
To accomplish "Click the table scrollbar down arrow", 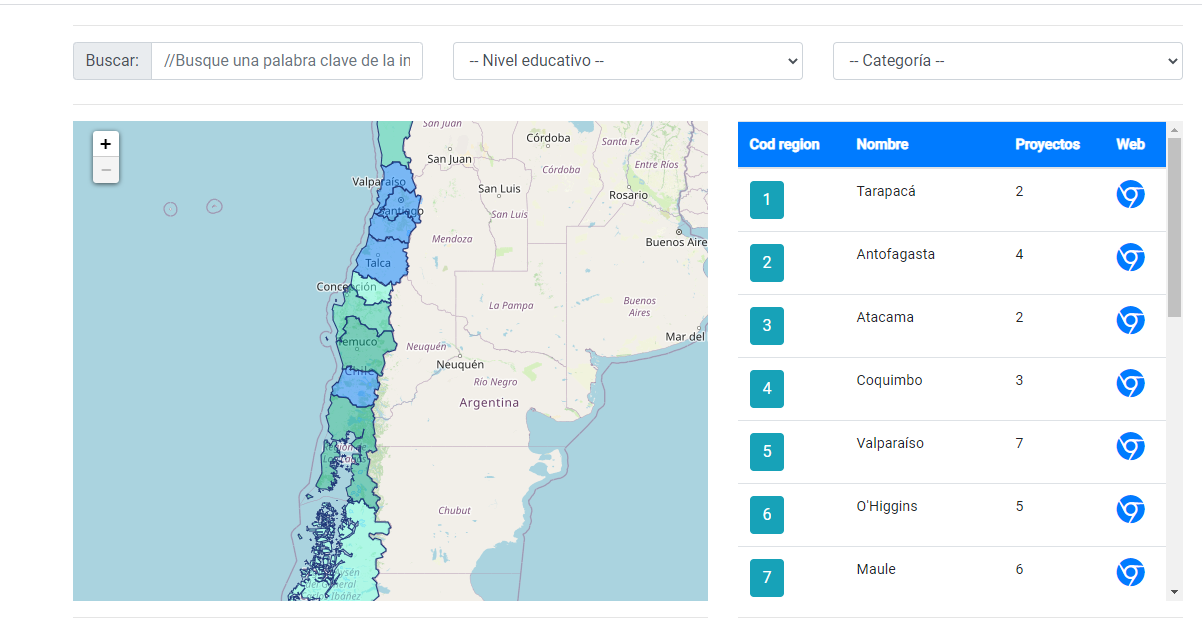I will pyautogui.click(x=1174, y=593).
